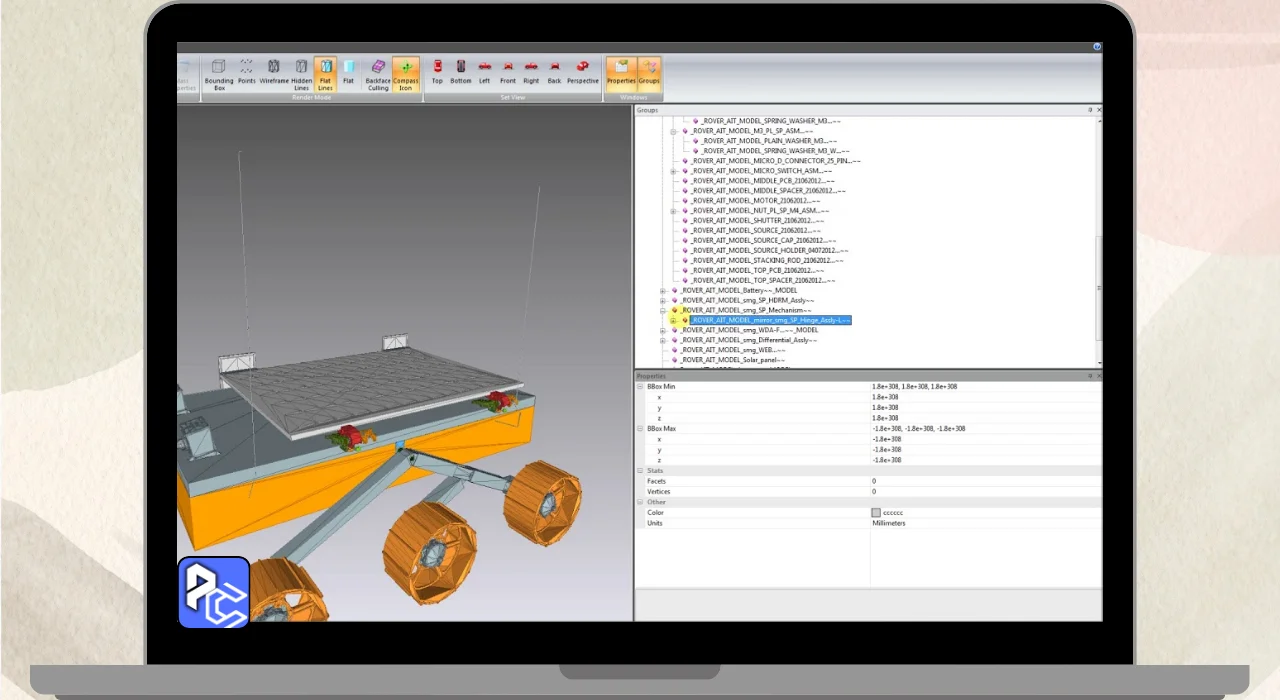The width and height of the screenshot is (1280, 700).
Task: Switch to Points render mode
Action: click(x=246, y=72)
